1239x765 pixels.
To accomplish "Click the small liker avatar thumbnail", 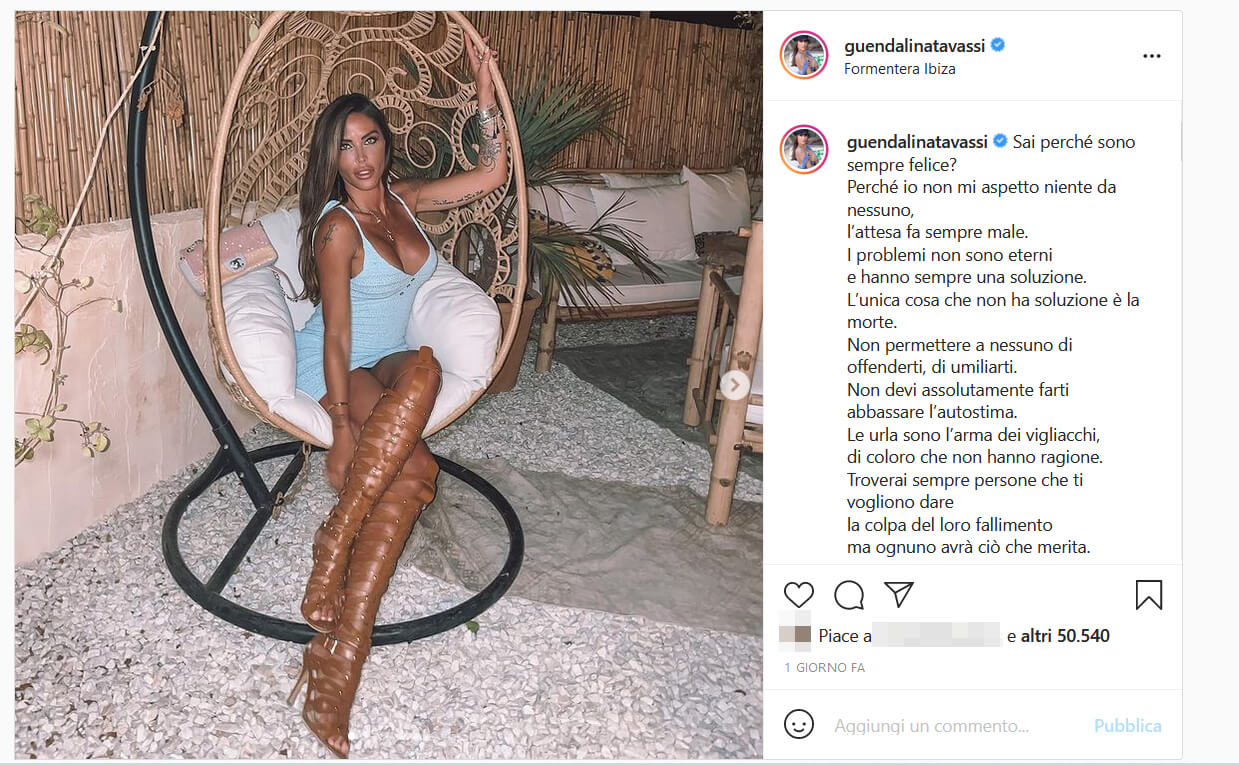I will click(795, 635).
